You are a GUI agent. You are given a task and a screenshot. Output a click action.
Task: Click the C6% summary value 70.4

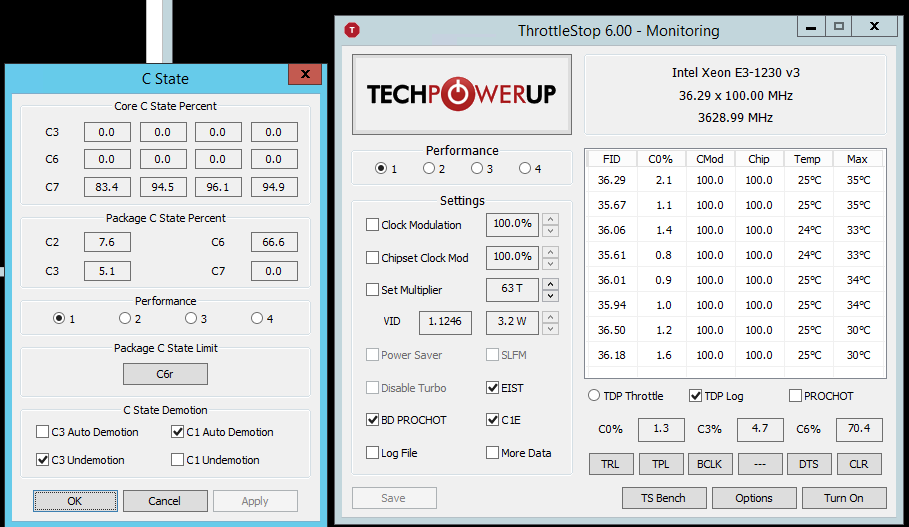[859, 430]
